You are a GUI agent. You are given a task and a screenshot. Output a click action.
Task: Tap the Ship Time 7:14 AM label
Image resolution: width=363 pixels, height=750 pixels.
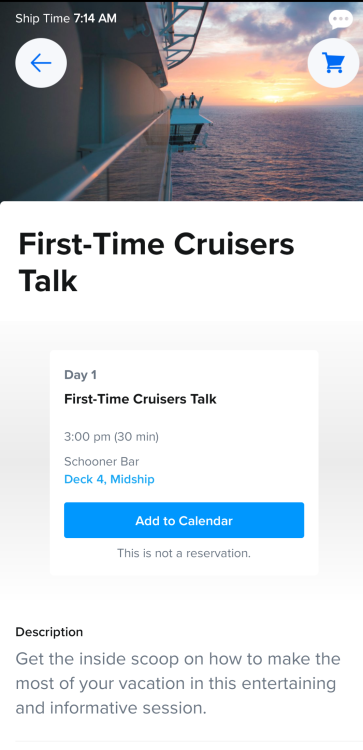(x=66, y=19)
